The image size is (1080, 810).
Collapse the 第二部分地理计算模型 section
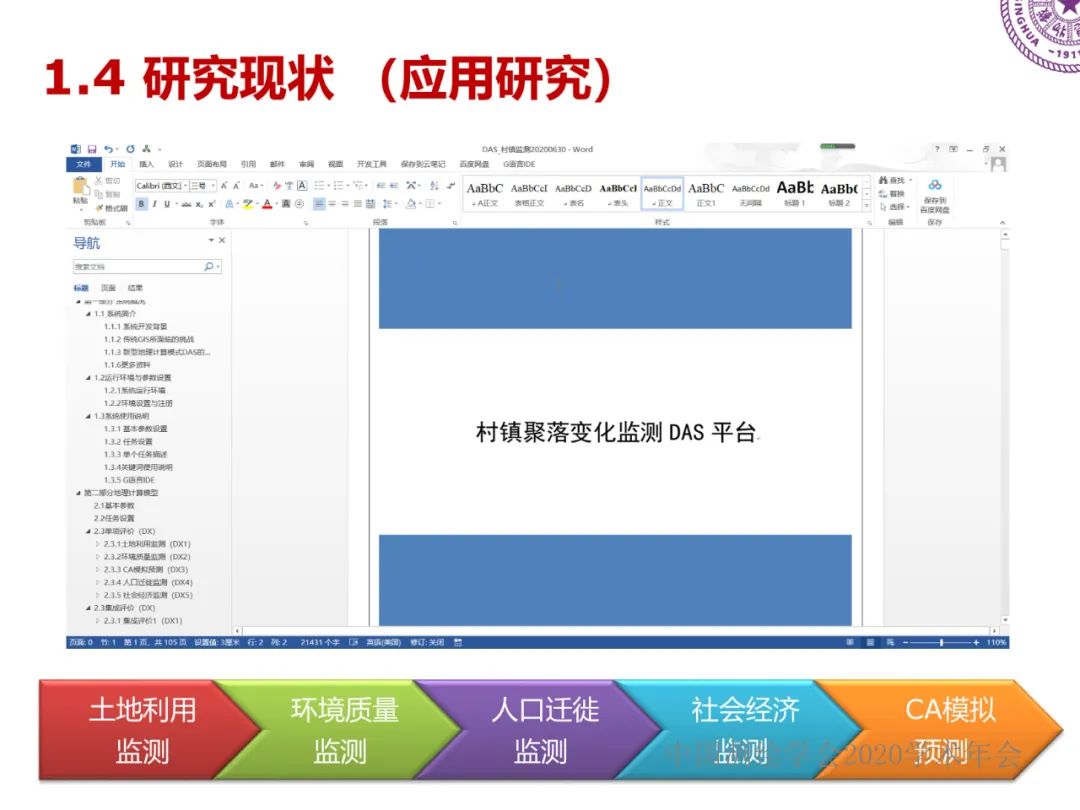click(78, 492)
